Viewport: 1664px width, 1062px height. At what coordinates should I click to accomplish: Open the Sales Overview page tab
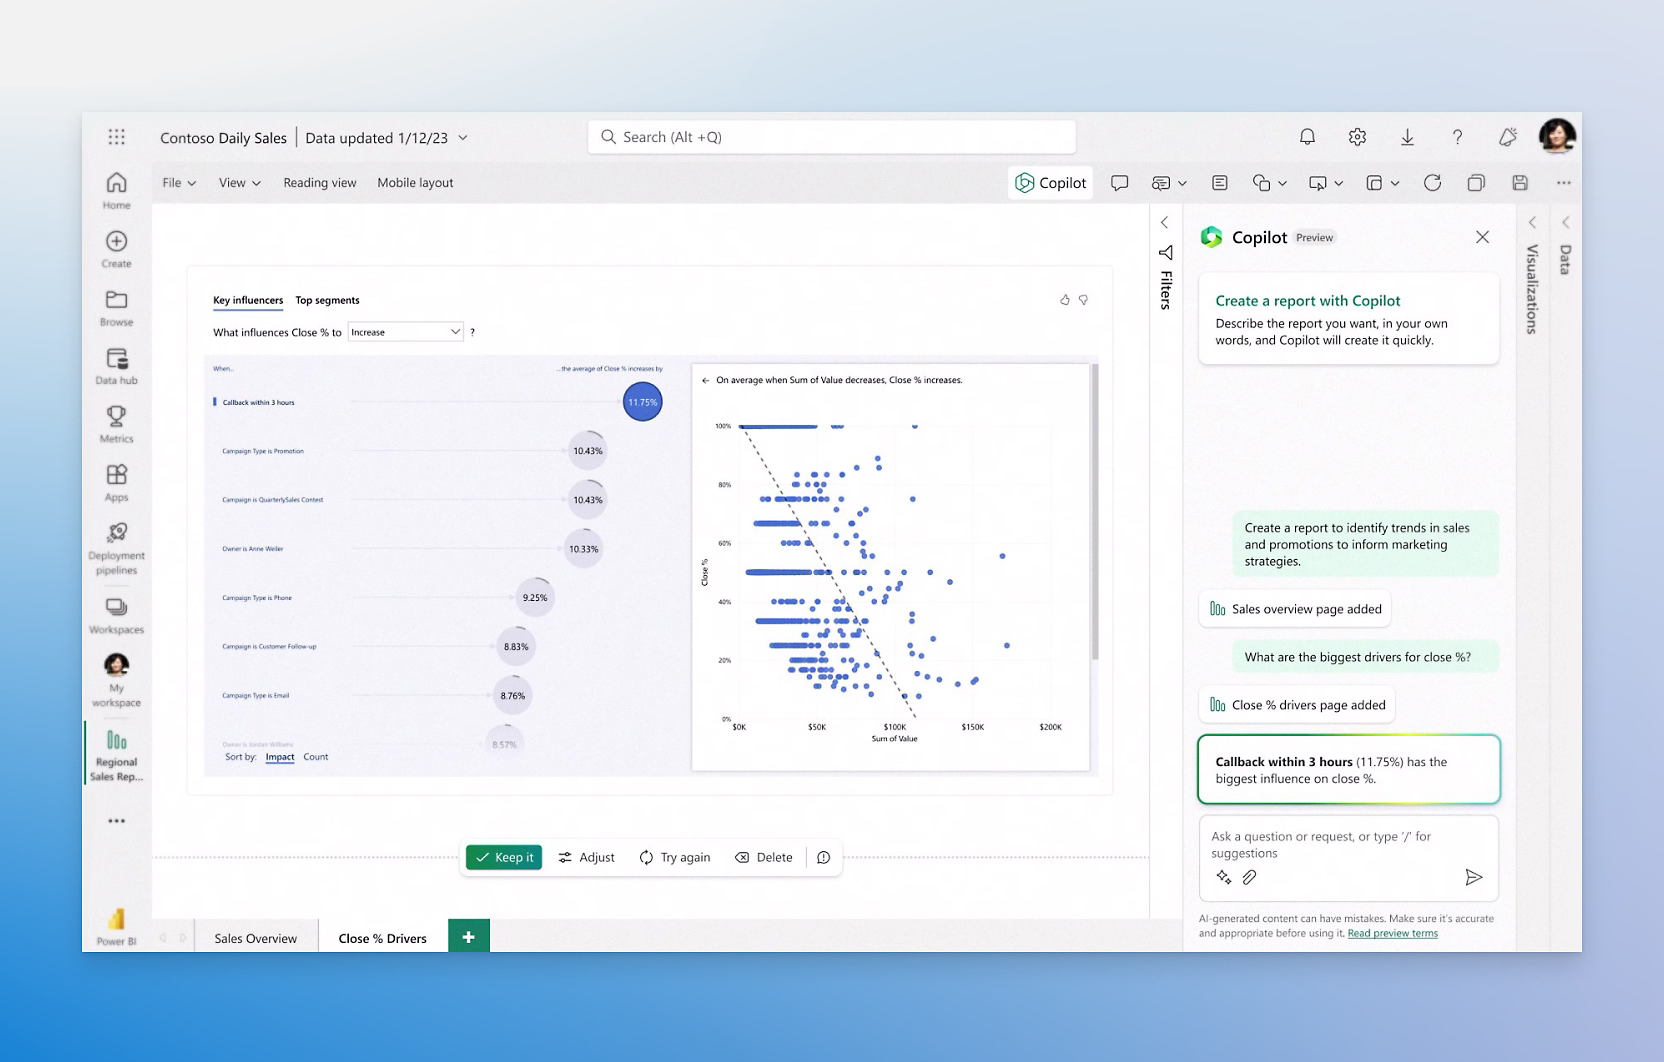(x=255, y=937)
